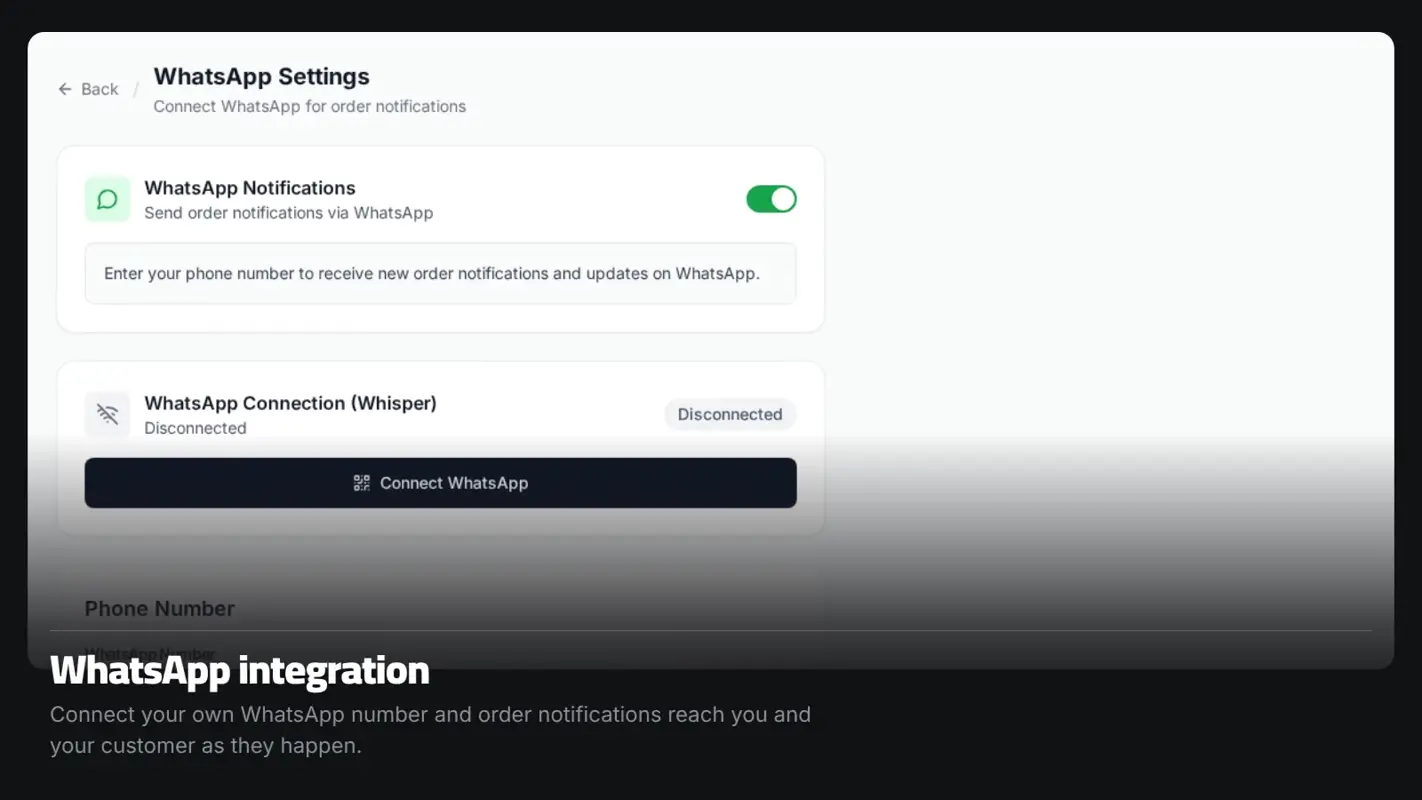Click the wifi-off icon beside WhatsApp Connection
The image size is (1422, 800).
coord(107,414)
